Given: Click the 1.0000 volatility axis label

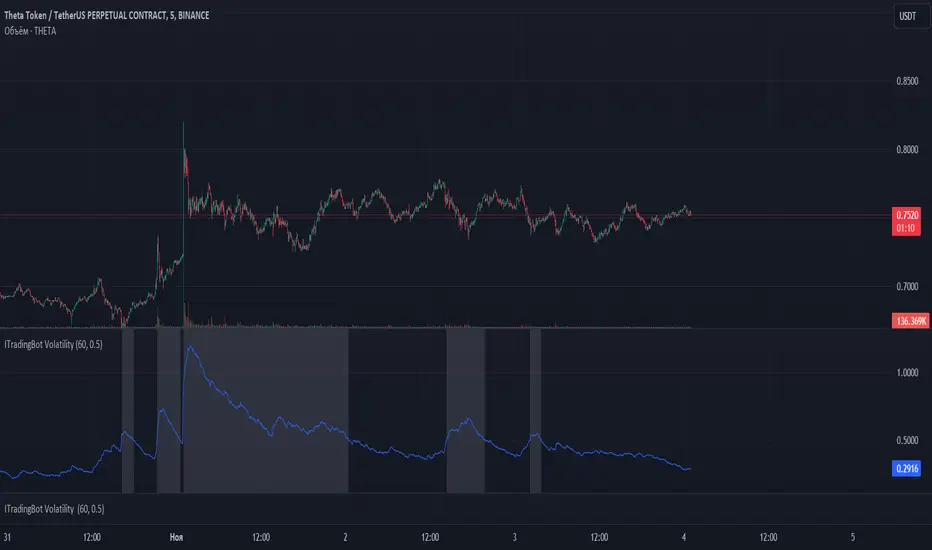Looking at the screenshot, I should click(x=907, y=373).
